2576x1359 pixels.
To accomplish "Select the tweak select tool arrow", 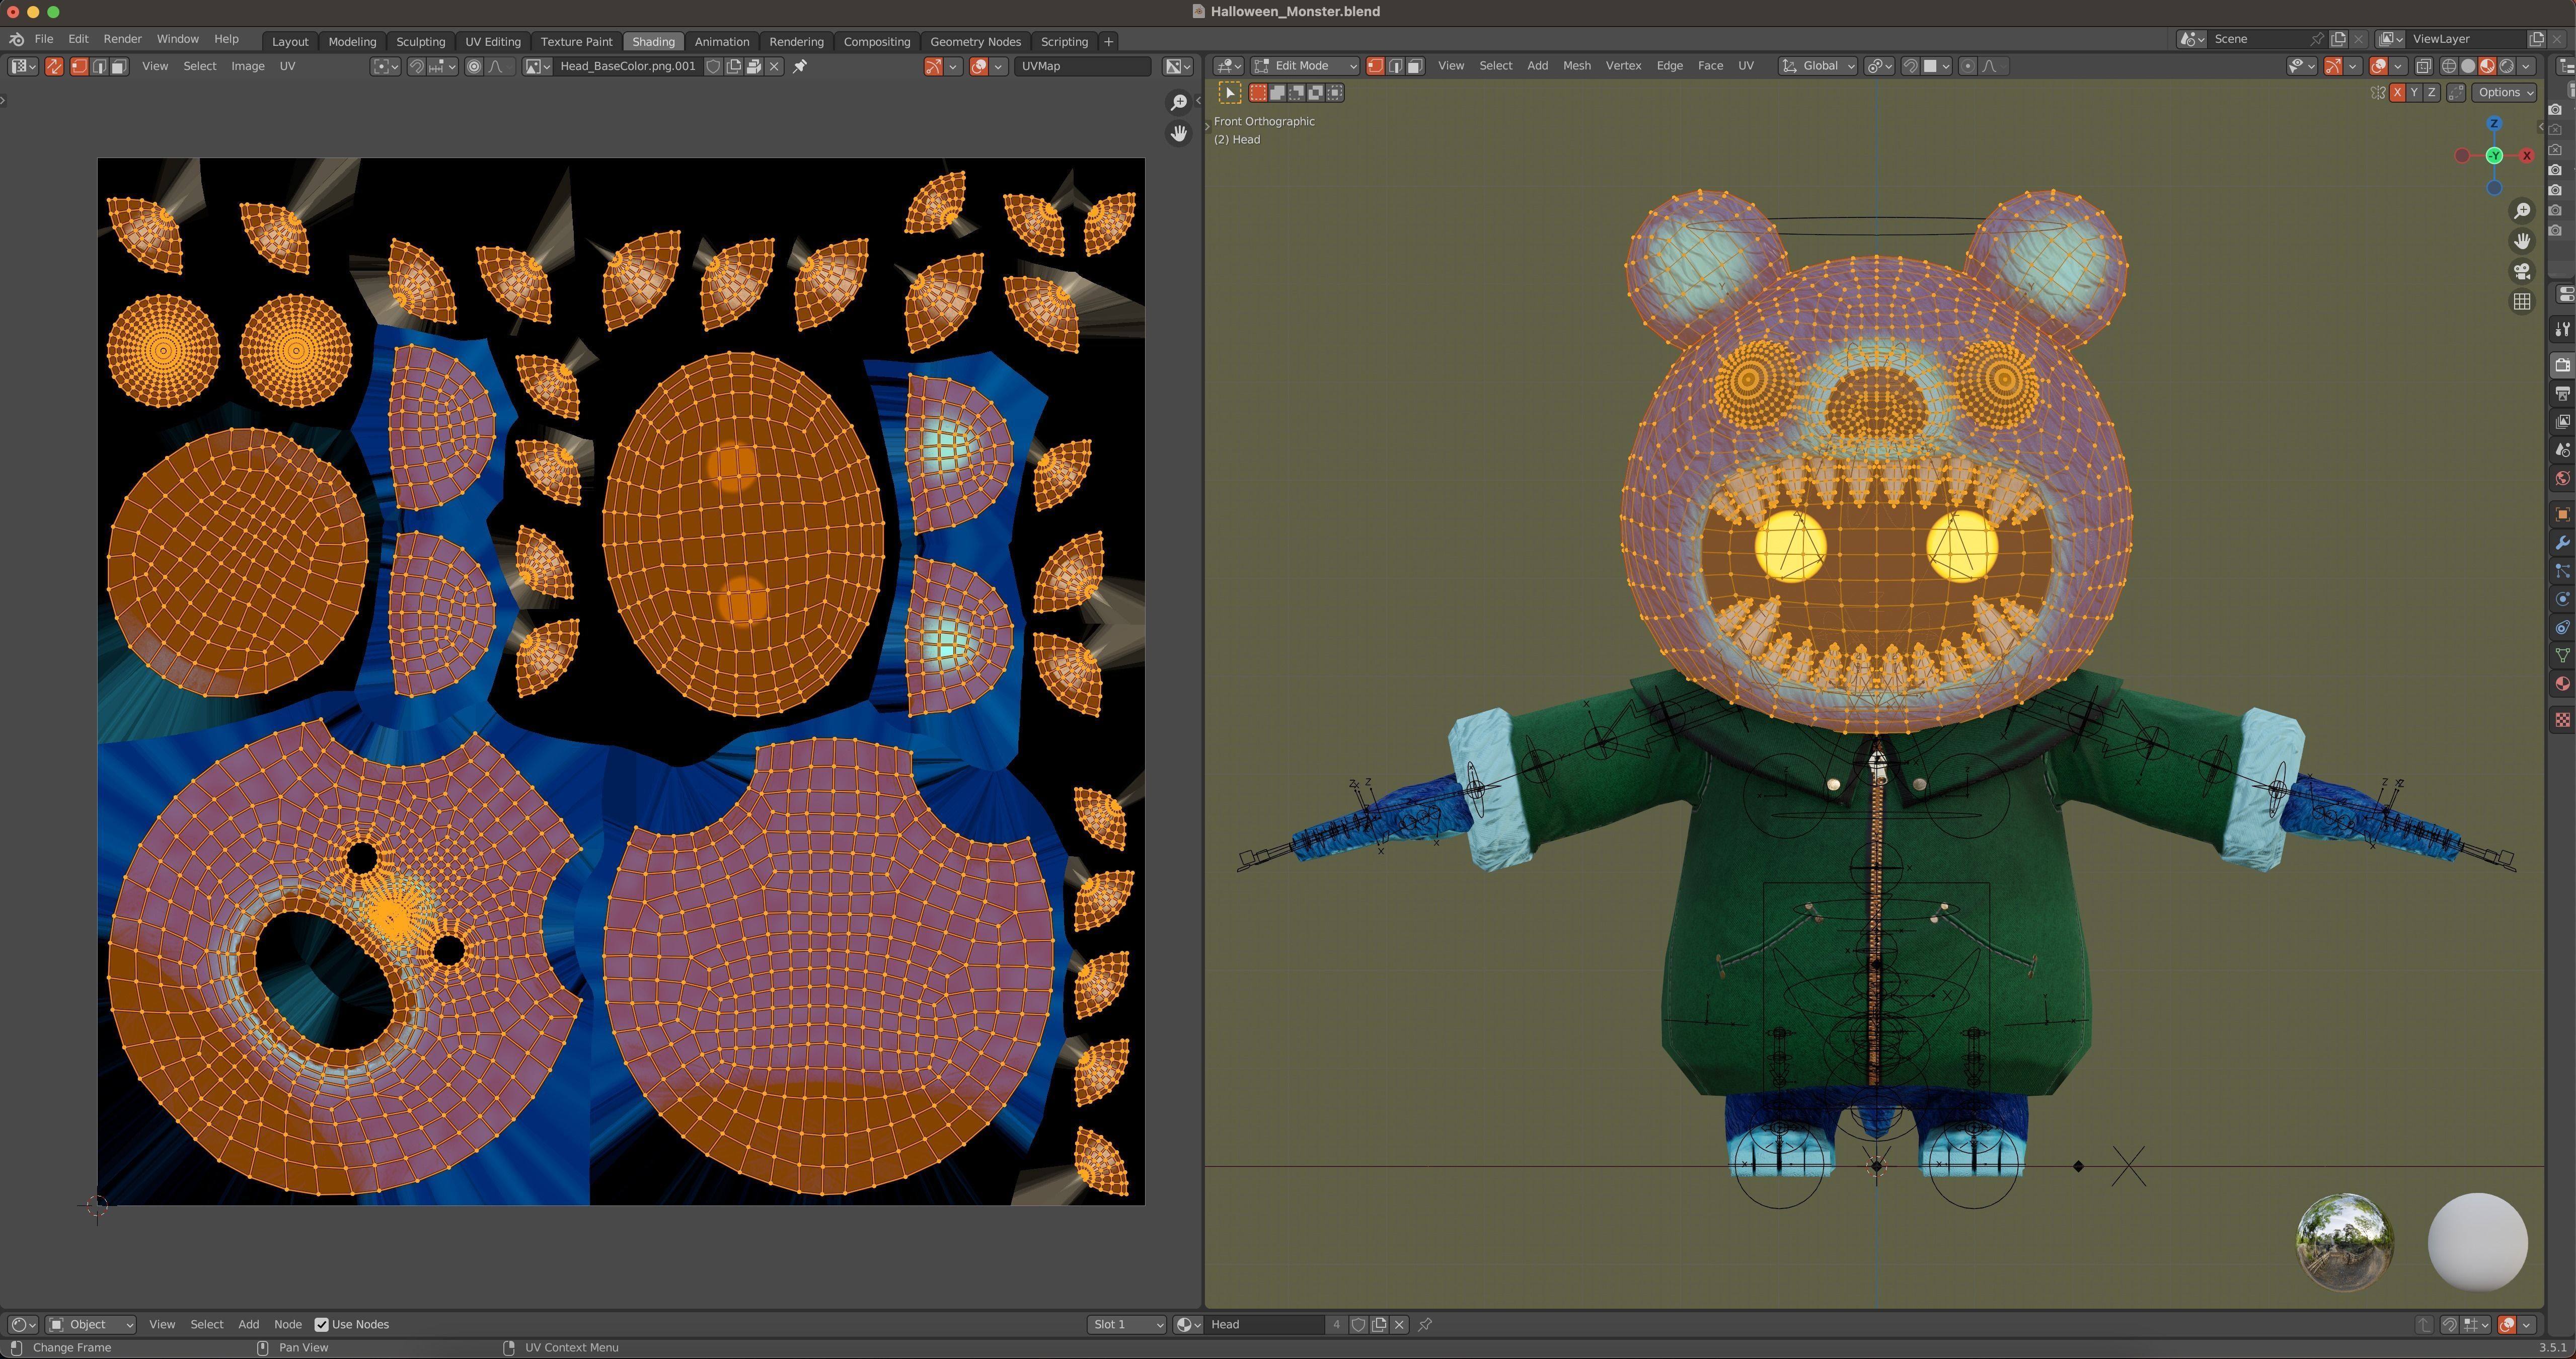I will point(1230,93).
